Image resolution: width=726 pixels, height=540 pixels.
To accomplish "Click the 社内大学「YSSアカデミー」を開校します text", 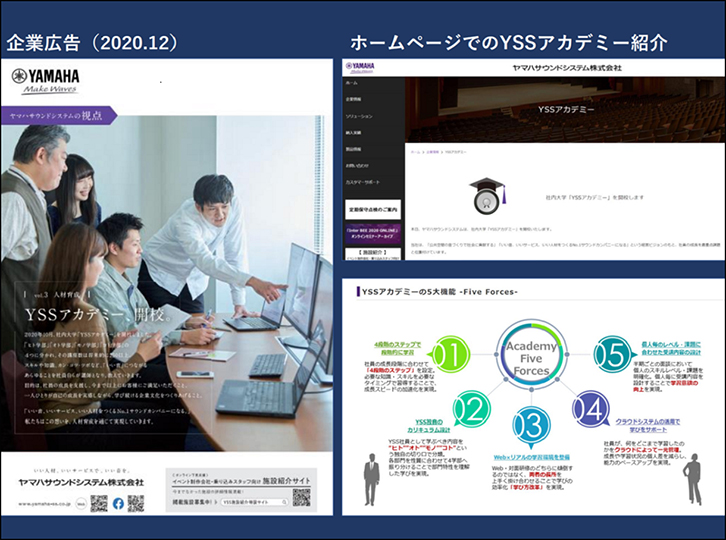I will [x=595, y=197].
